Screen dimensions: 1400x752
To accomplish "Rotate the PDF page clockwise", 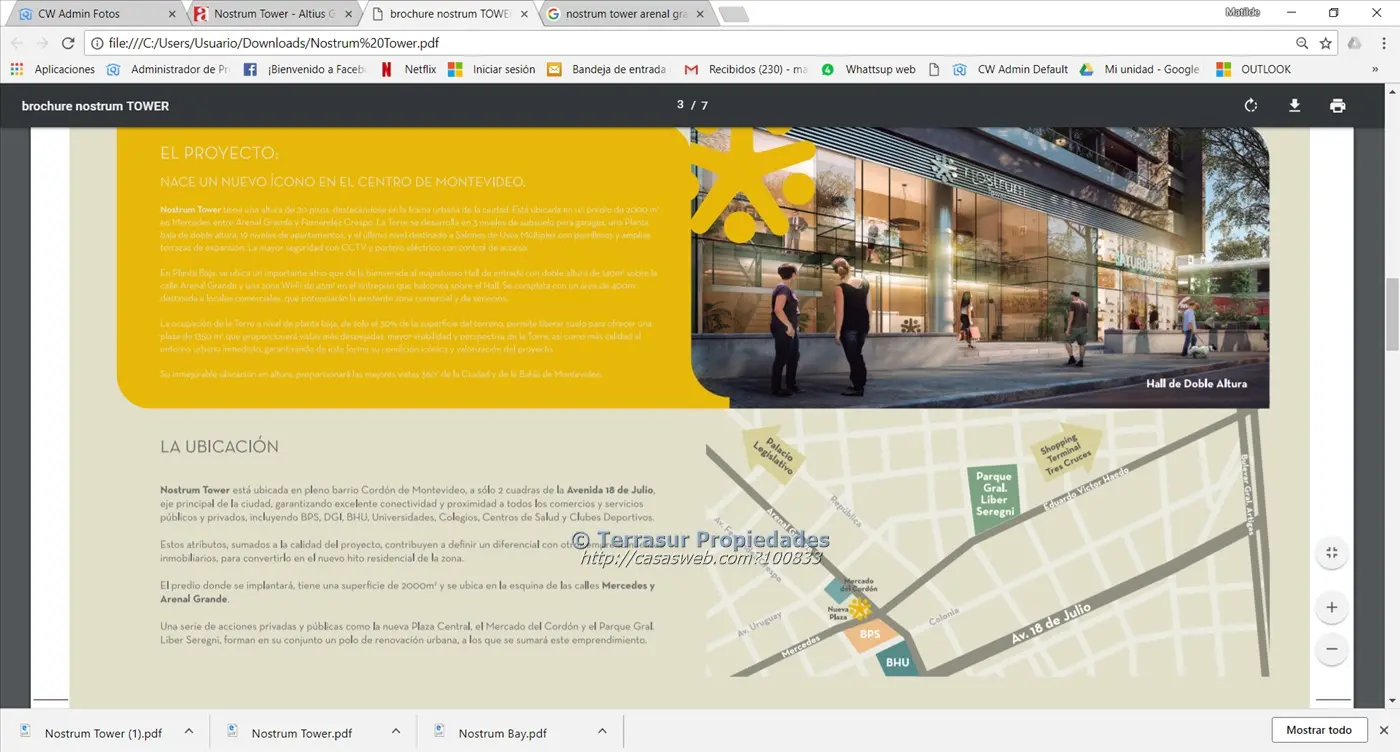I will tap(1250, 106).
